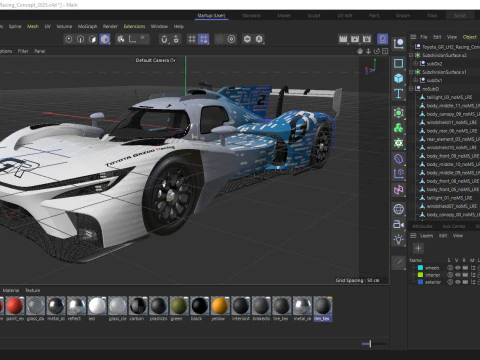Click the circular target icon in toolbar

pyautogui.click(x=231, y=39)
